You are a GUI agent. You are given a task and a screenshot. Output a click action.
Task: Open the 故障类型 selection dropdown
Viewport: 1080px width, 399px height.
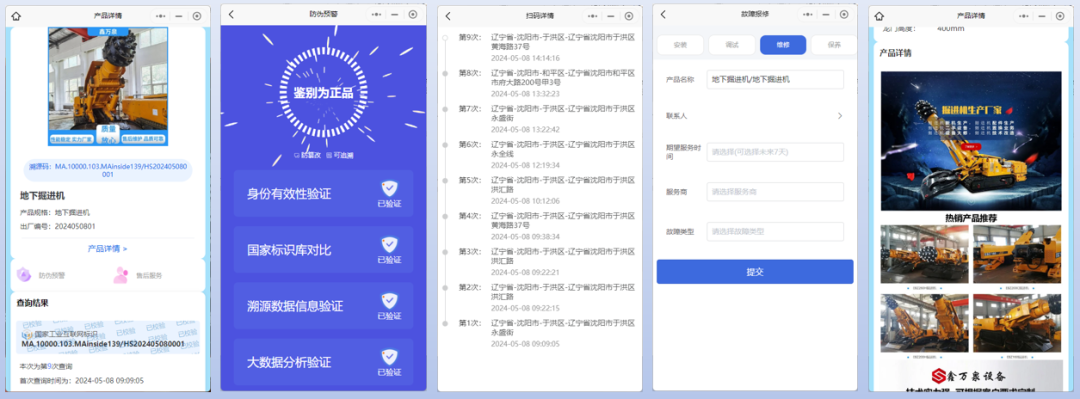pos(775,231)
